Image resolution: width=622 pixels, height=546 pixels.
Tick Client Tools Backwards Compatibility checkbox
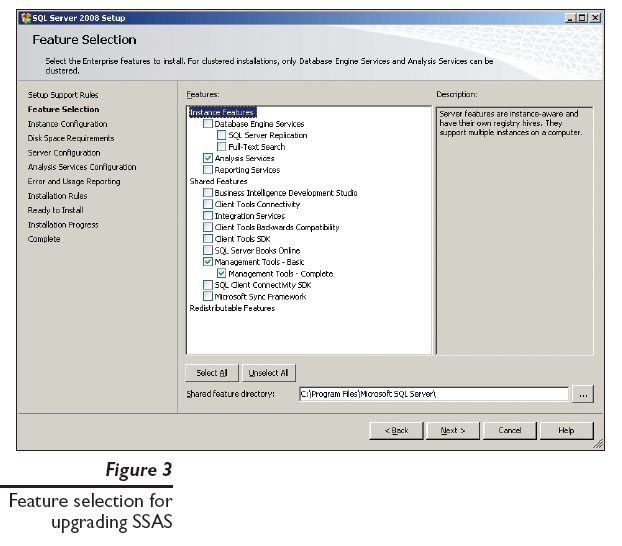pyautogui.click(x=208, y=227)
